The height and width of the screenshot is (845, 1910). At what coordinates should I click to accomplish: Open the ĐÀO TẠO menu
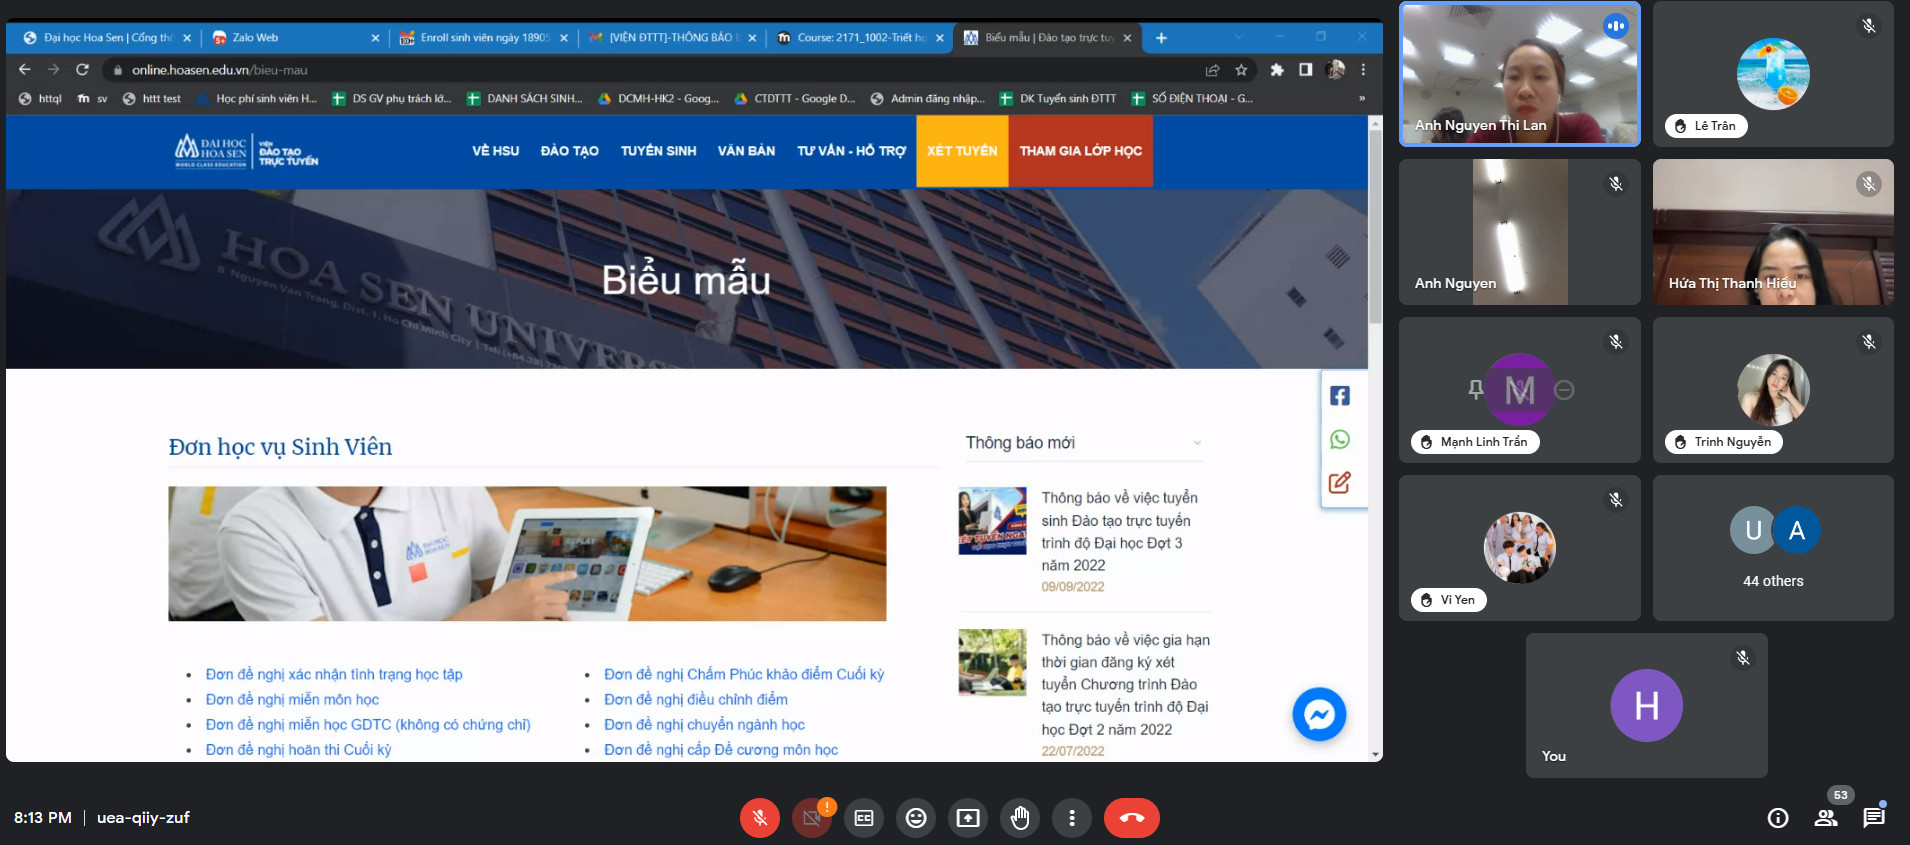569,151
